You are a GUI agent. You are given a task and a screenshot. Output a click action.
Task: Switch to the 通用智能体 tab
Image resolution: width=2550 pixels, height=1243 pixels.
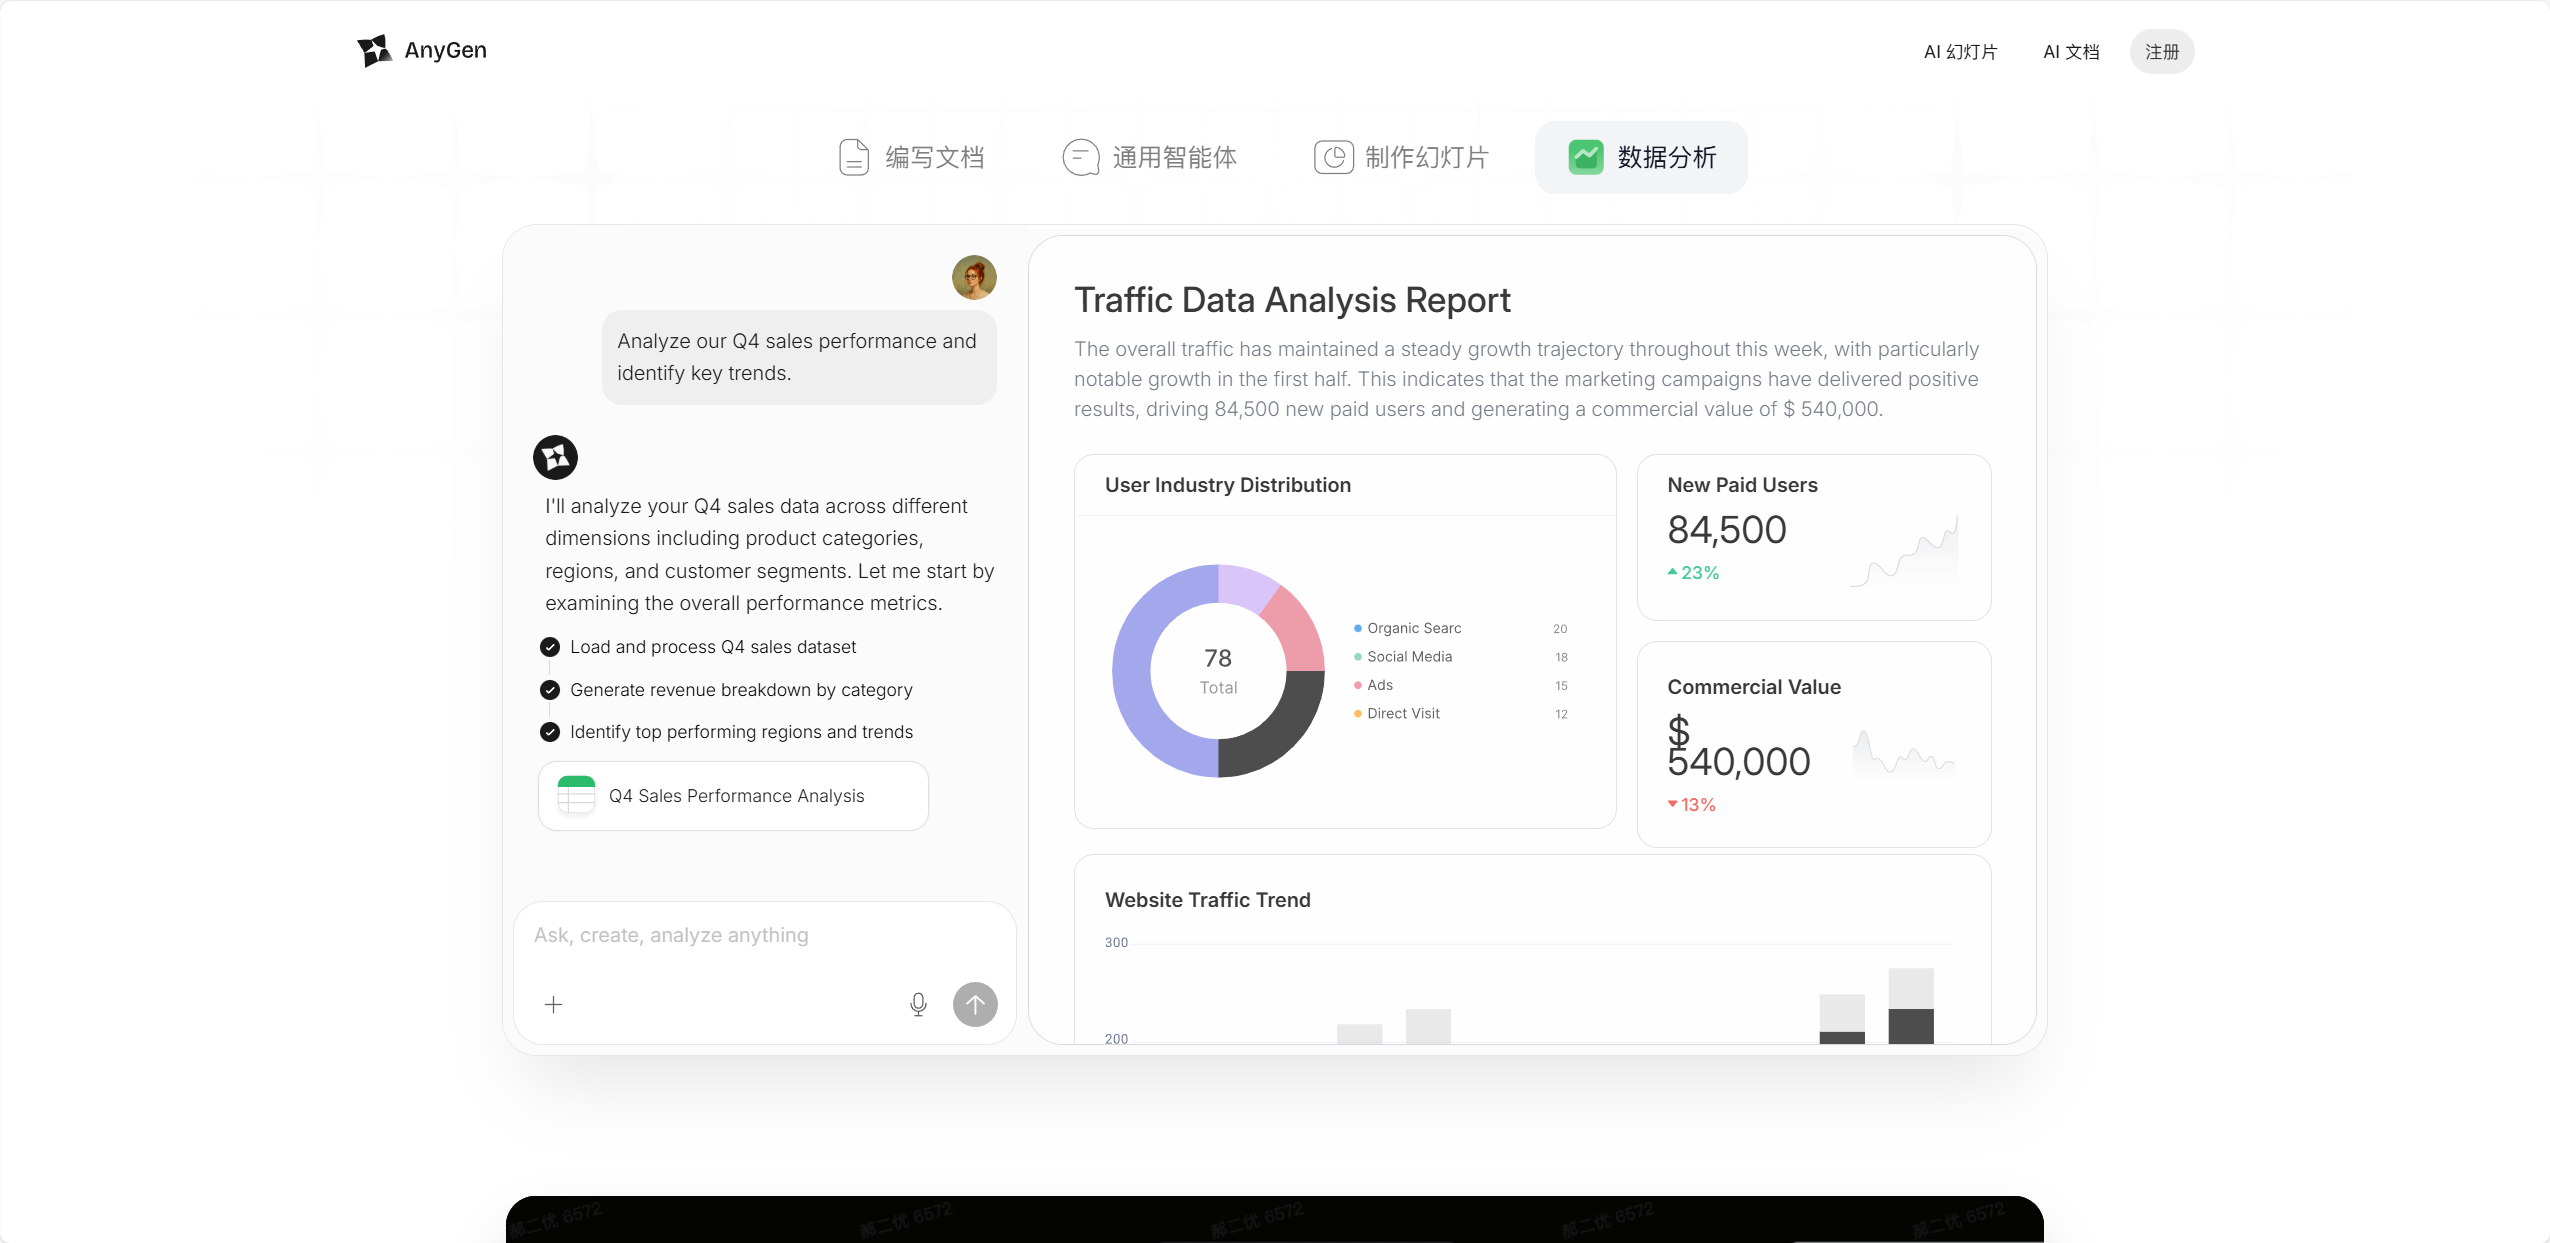1150,157
